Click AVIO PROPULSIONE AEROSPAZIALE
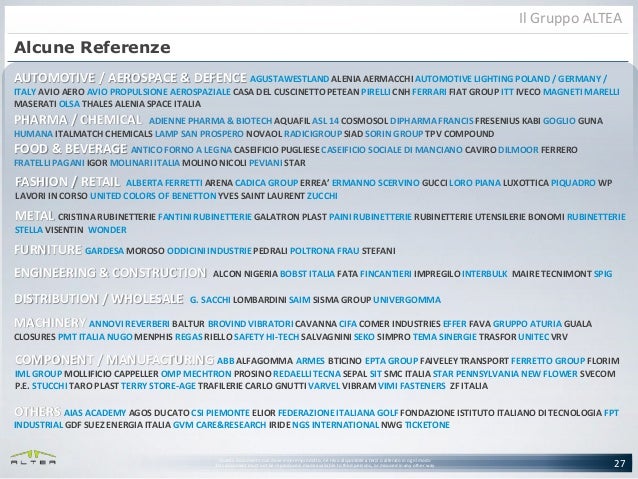638x479 pixels. pyautogui.click(x=159, y=92)
